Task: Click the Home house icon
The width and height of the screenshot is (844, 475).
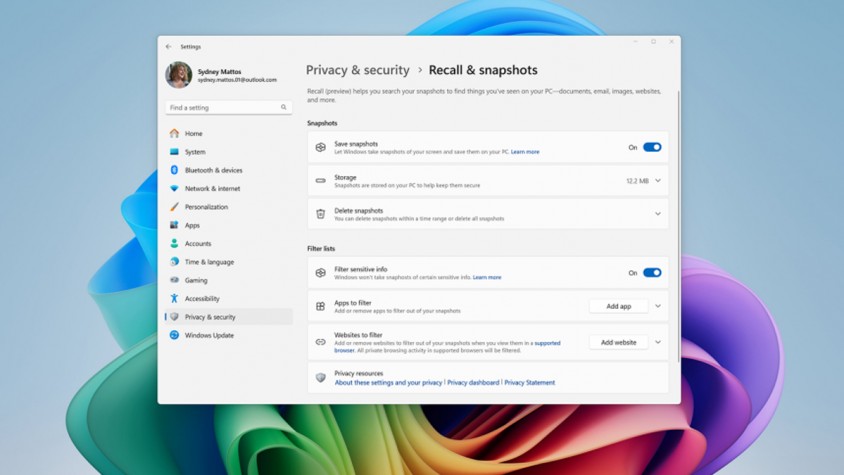Action: pos(174,133)
